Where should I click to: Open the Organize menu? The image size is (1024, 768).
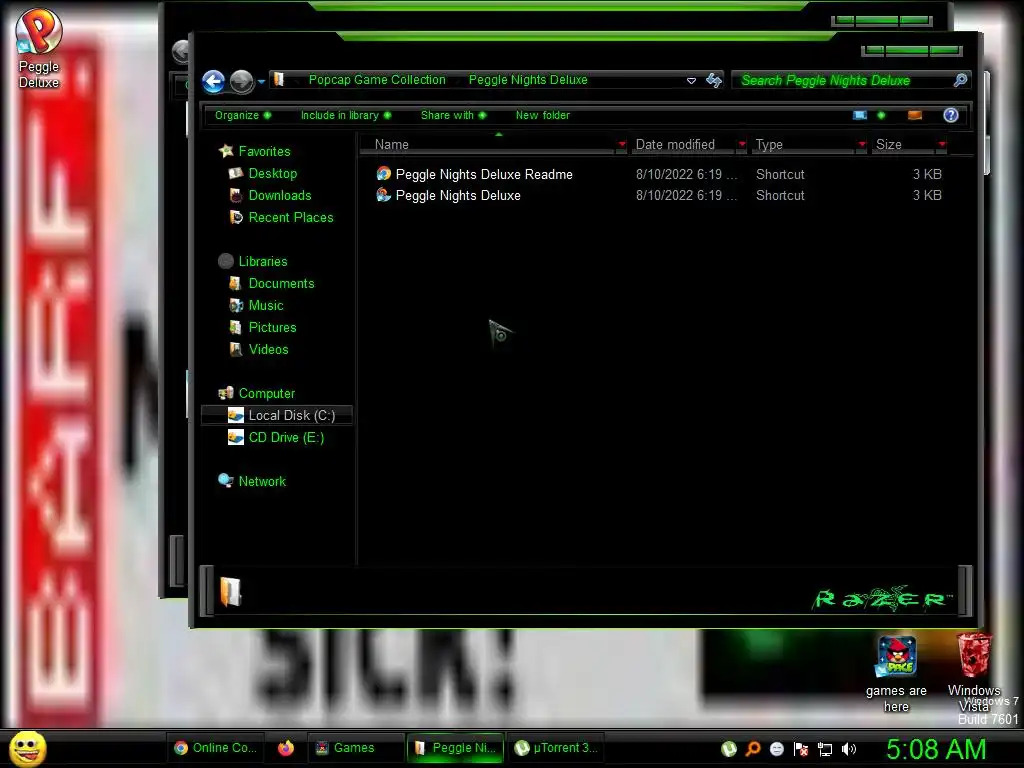242,115
